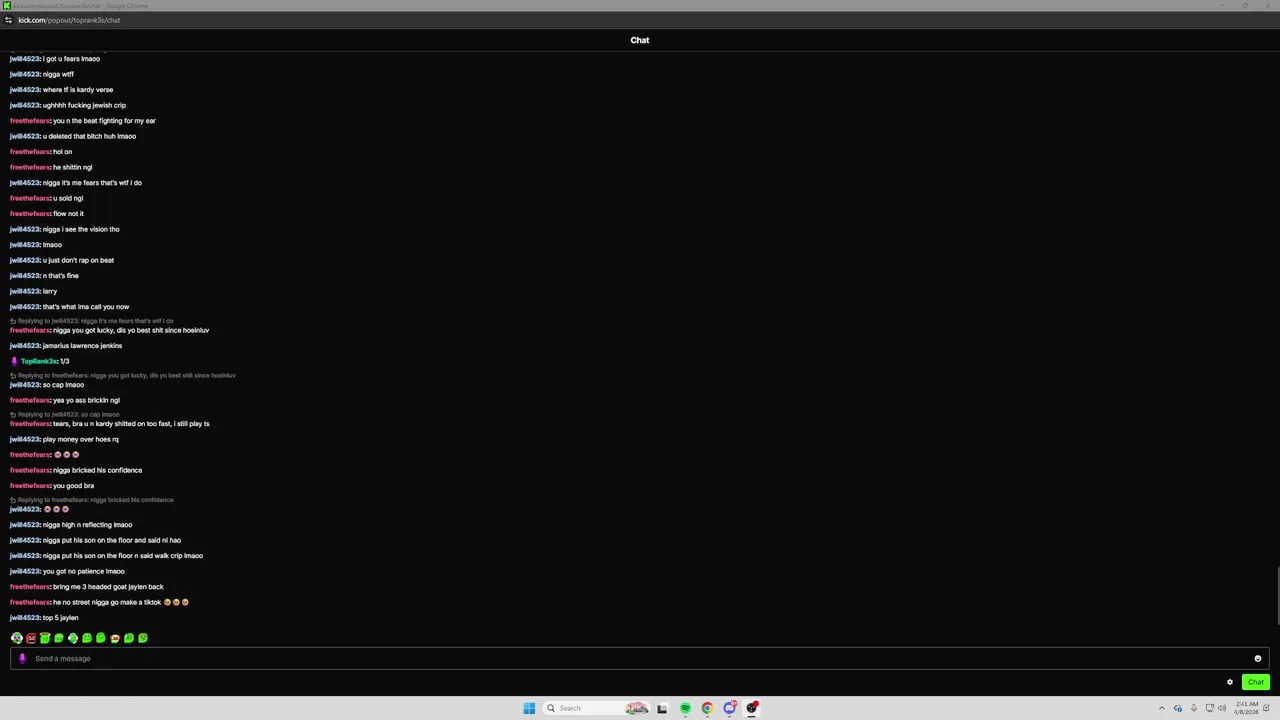Screen dimensions: 1280x720
Task: Open Task View from taskbar
Action: pyautogui.click(x=662, y=708)
